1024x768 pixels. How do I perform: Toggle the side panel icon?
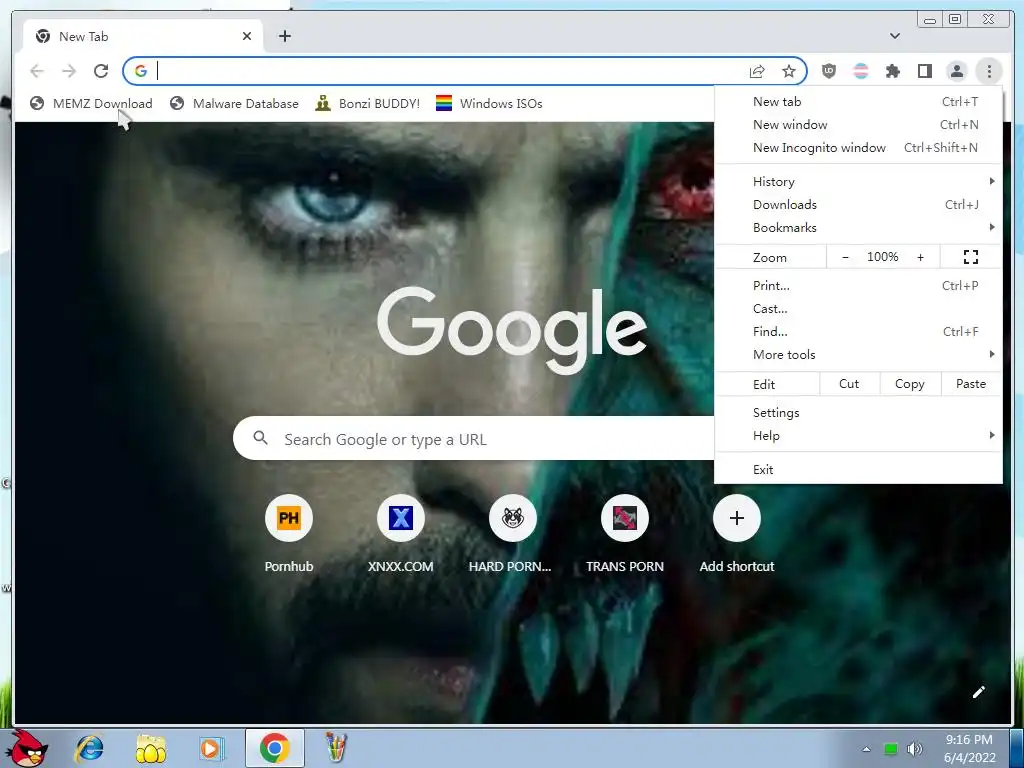[925, 71]
